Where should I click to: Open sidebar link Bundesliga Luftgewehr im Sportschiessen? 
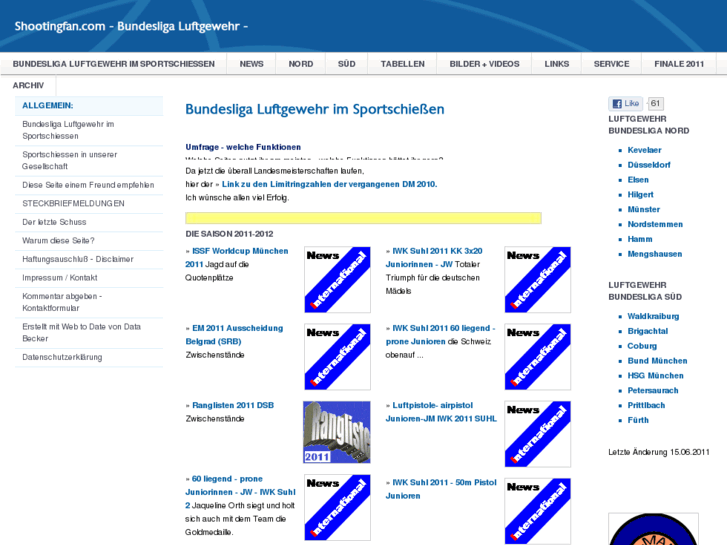pyautogui.click(x=89, y=130)
